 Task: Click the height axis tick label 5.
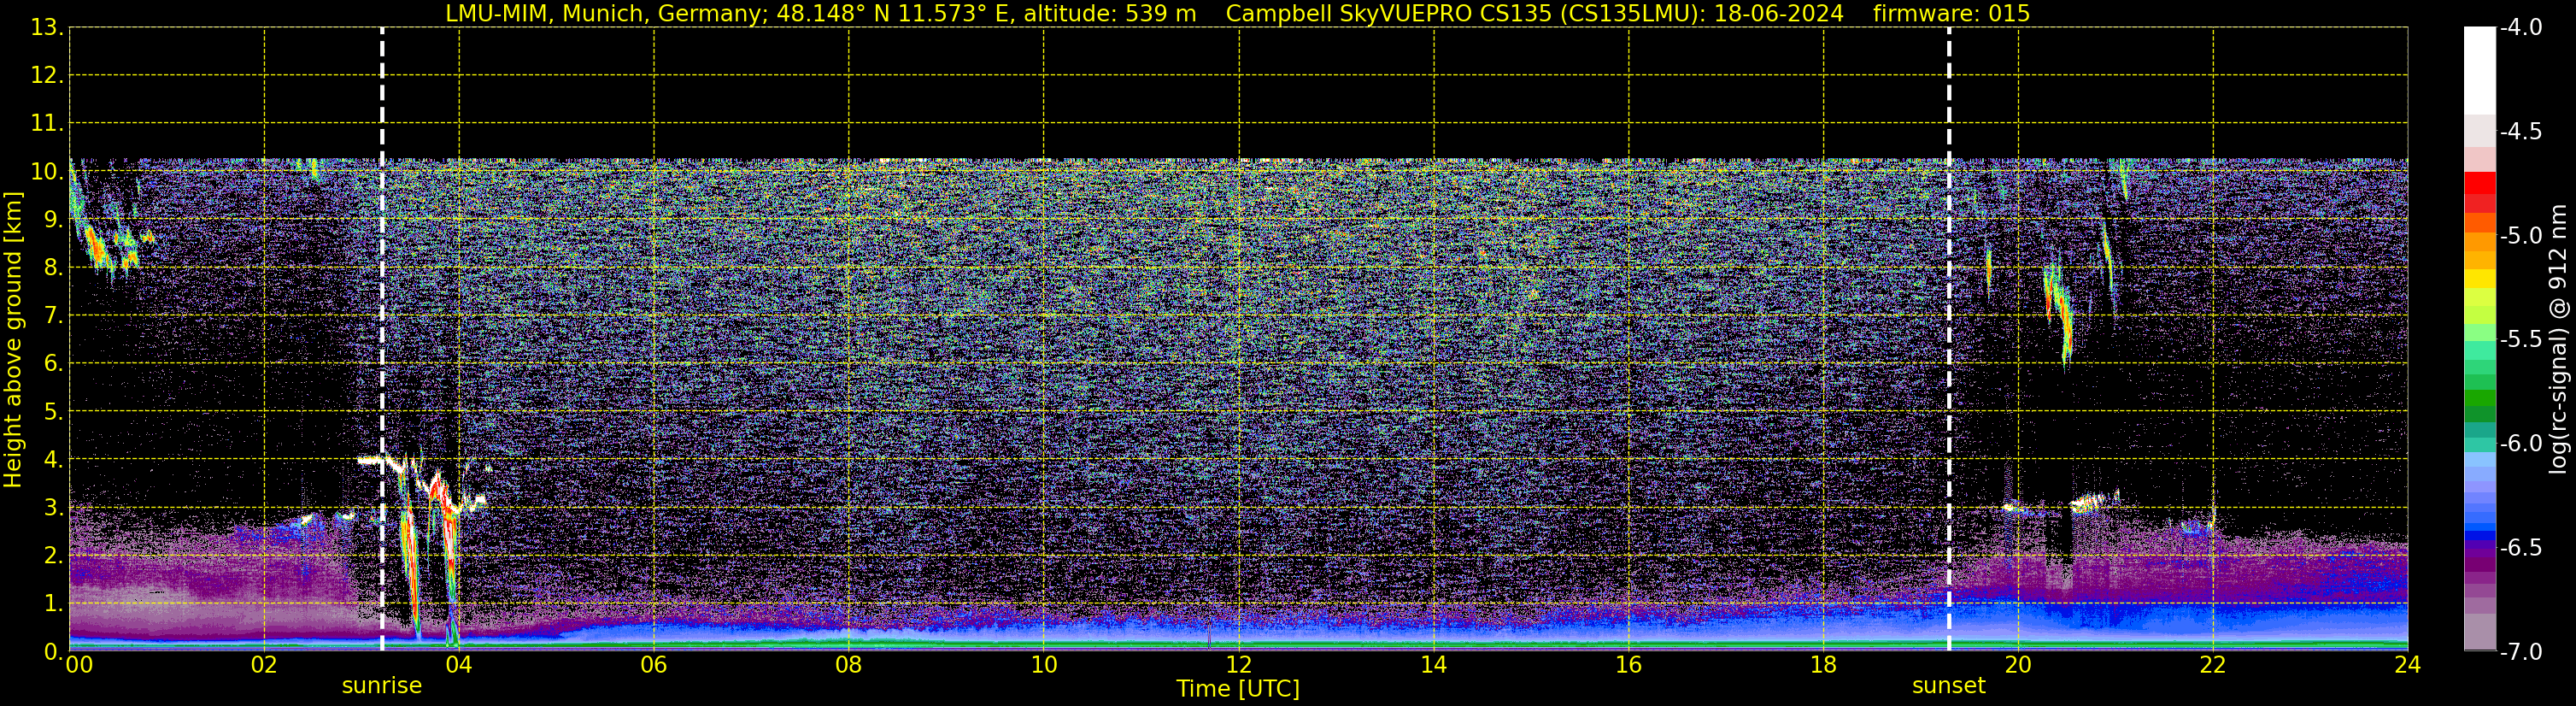point(52,411)
